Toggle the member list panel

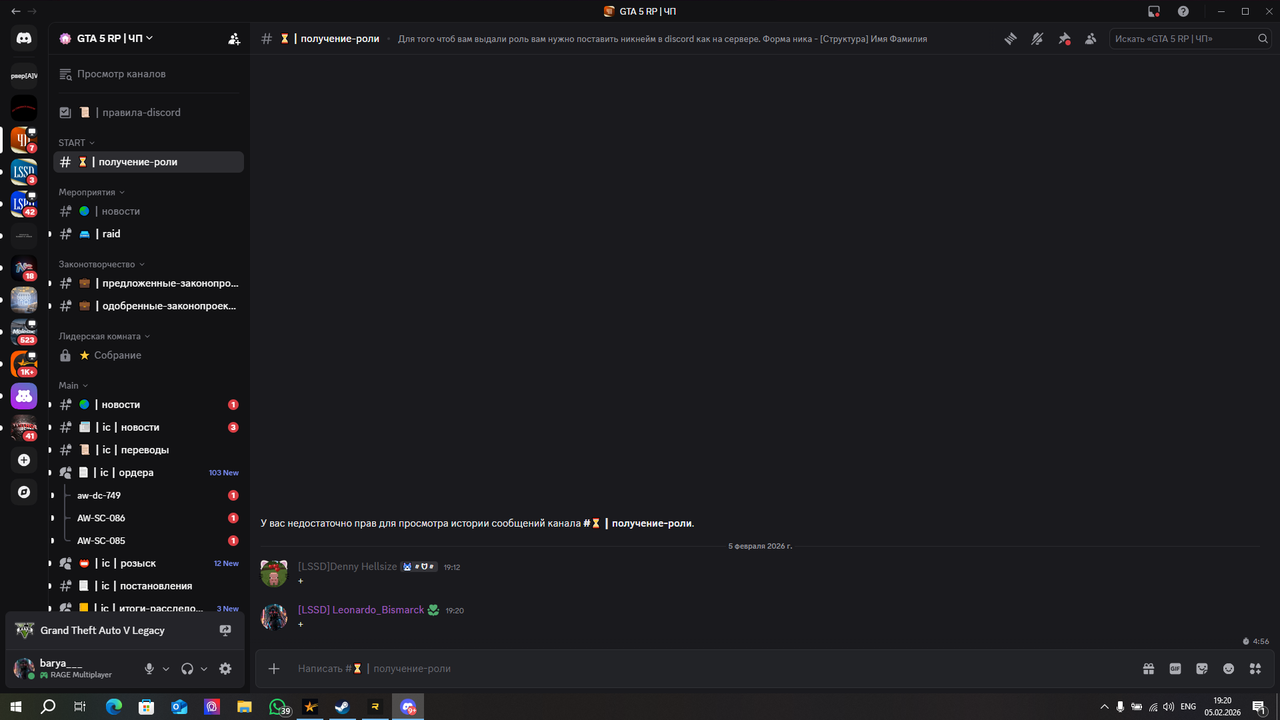(x=1091, y=39)
